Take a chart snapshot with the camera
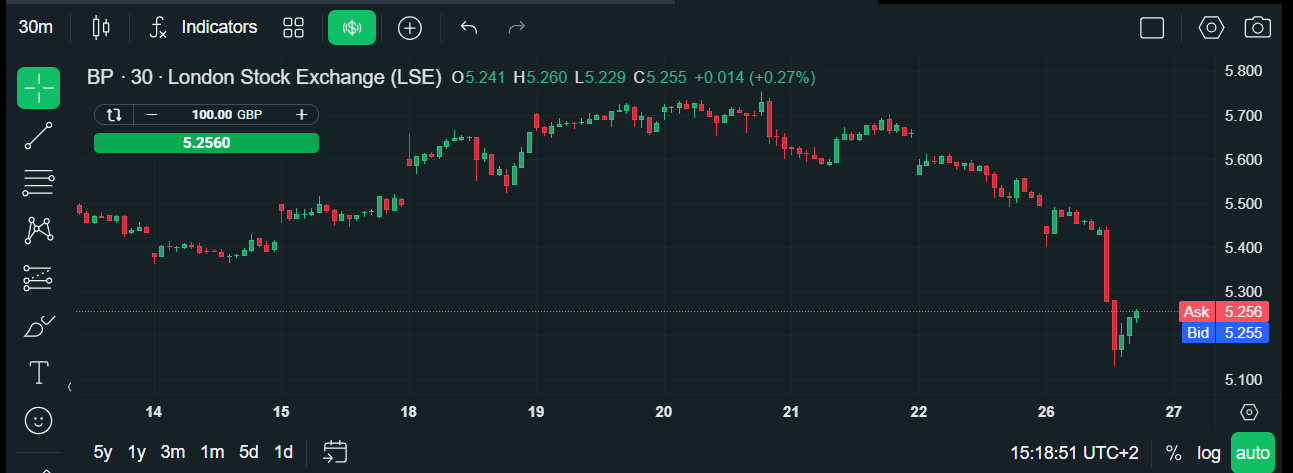Viewport: 1293px width, 473px height. 1257,27
